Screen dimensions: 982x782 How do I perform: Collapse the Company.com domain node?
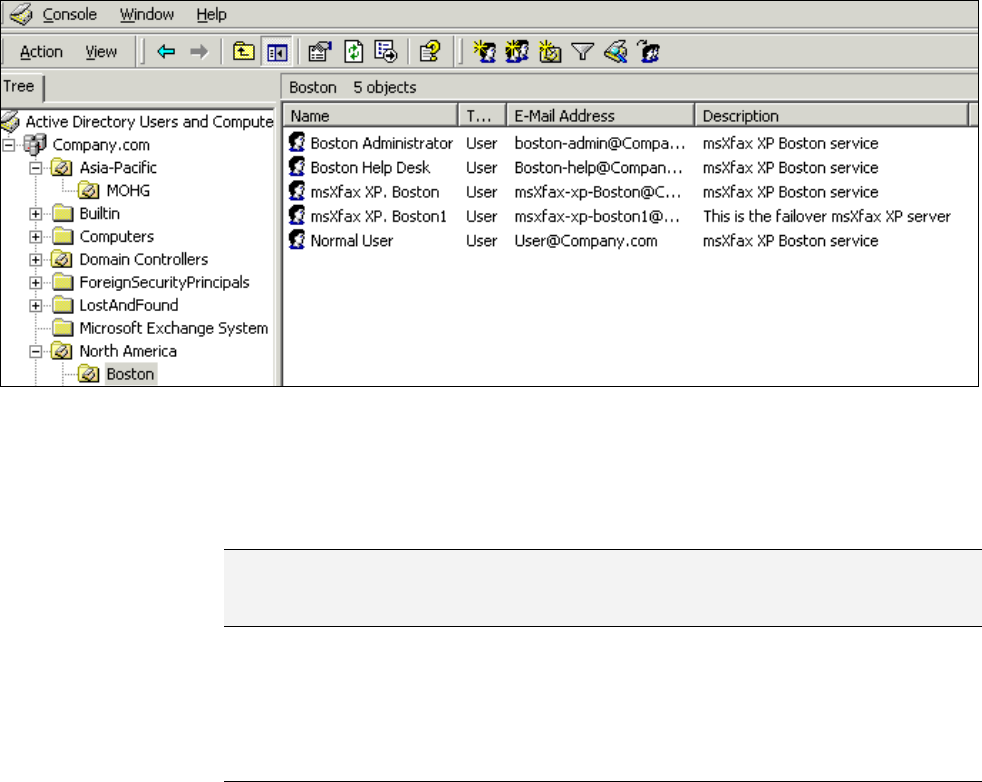(9, 145)
